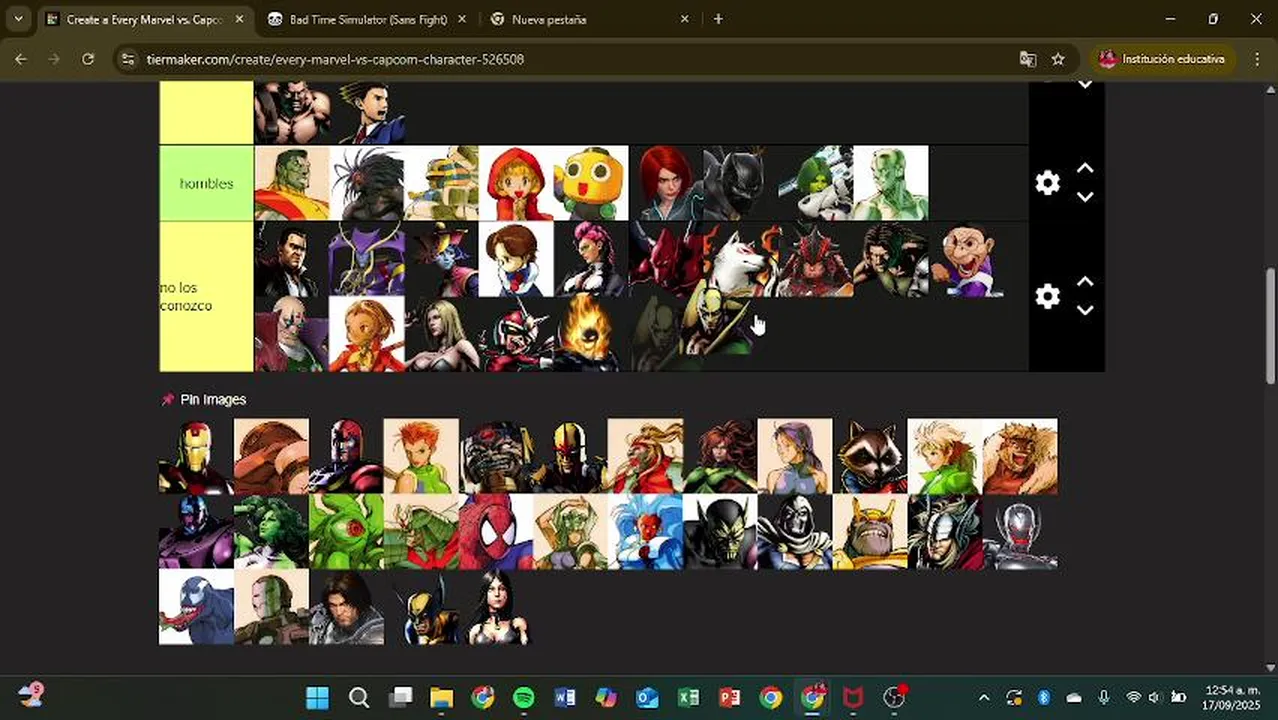Open File Explorer from the taskbar
This screenshot has height=720, width=1278.
point(441,697)
